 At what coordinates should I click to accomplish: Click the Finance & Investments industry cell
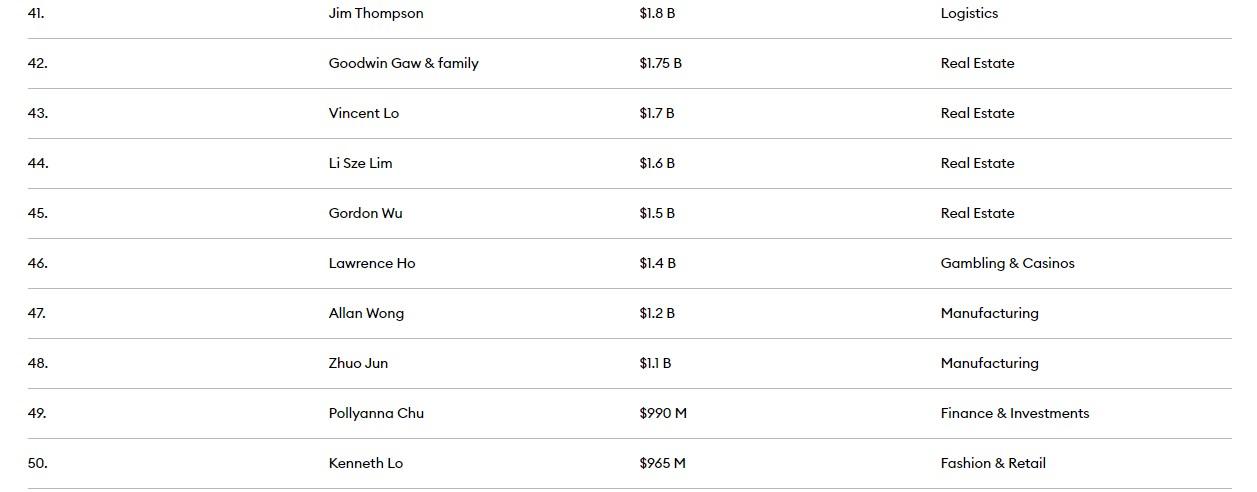(1014, 413)
